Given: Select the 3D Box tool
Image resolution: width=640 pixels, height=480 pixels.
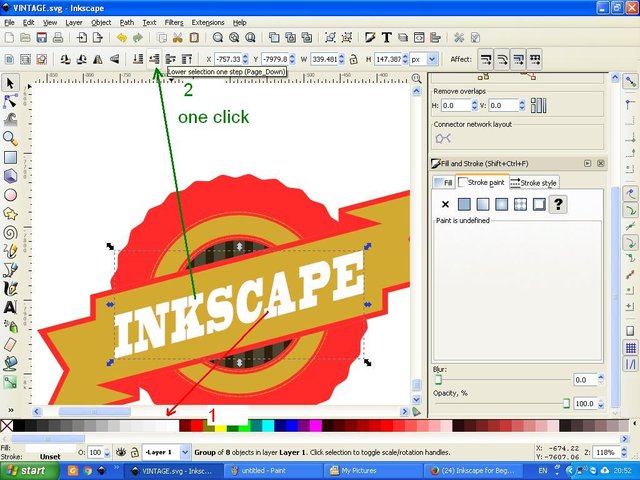Looking at the screenshot, I should click(x=10, y=176).
